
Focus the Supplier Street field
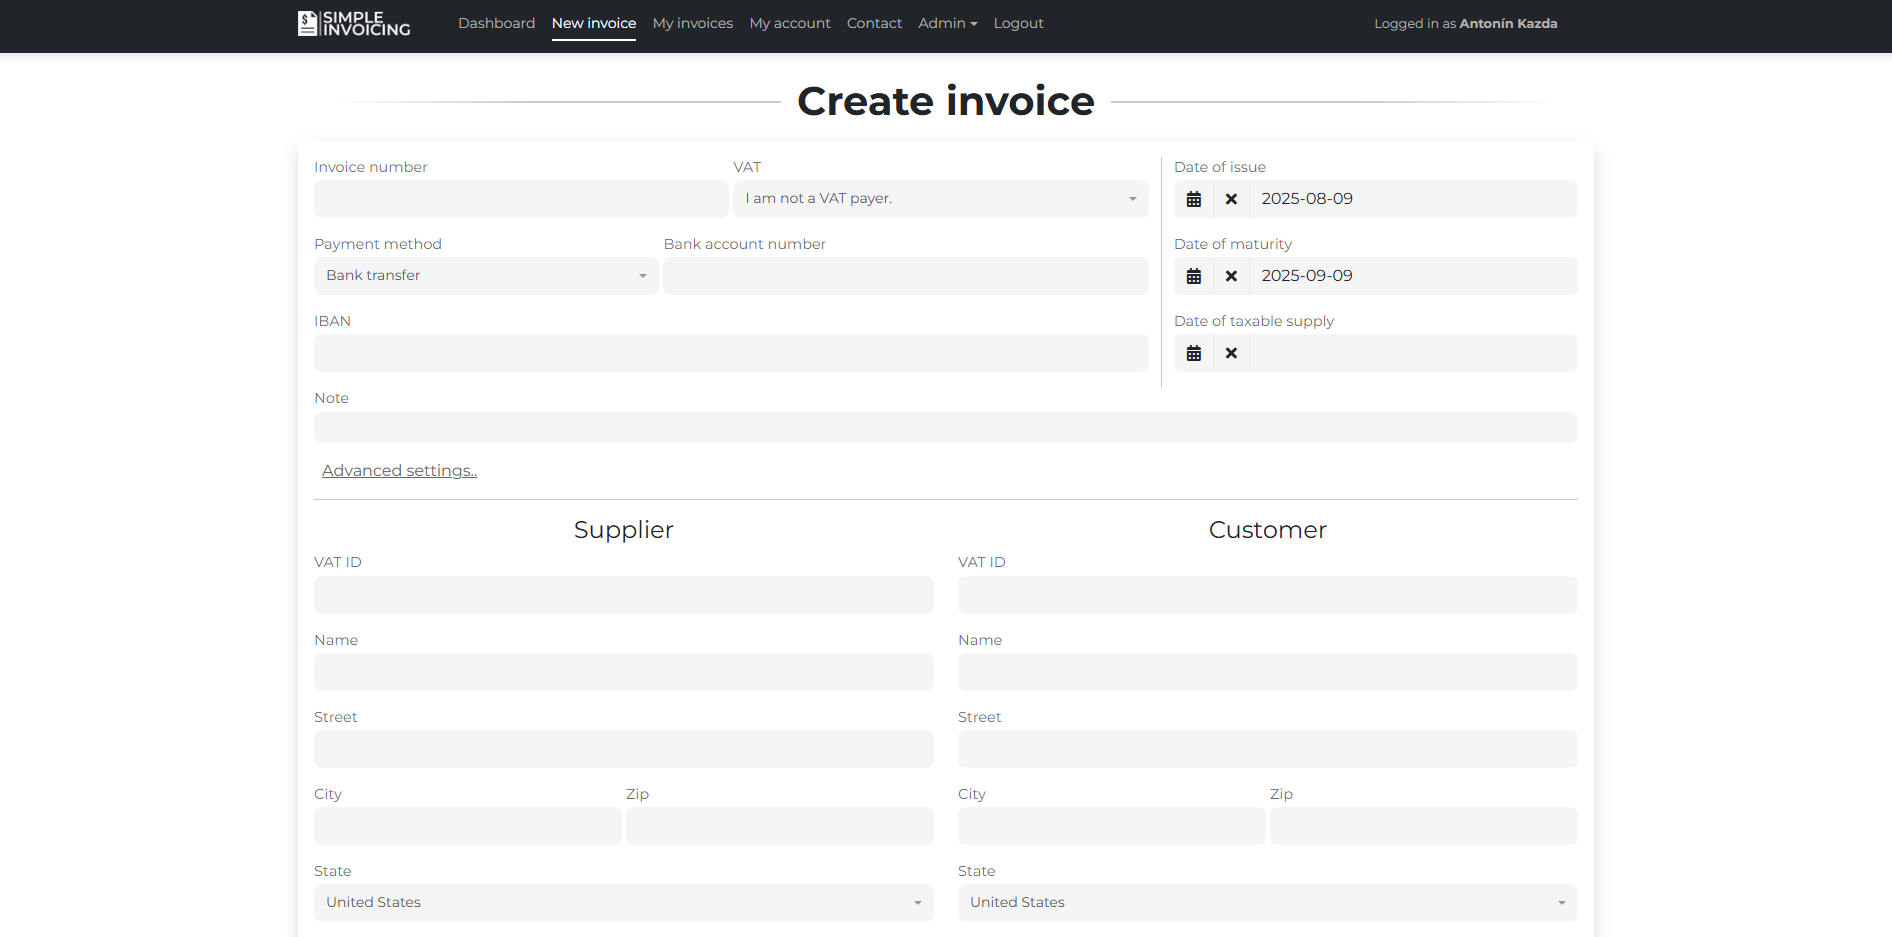point(624,749)
